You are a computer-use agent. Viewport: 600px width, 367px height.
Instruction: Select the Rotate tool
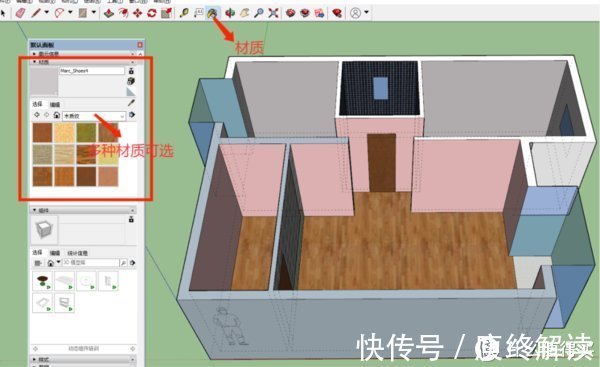click(152, 13)
